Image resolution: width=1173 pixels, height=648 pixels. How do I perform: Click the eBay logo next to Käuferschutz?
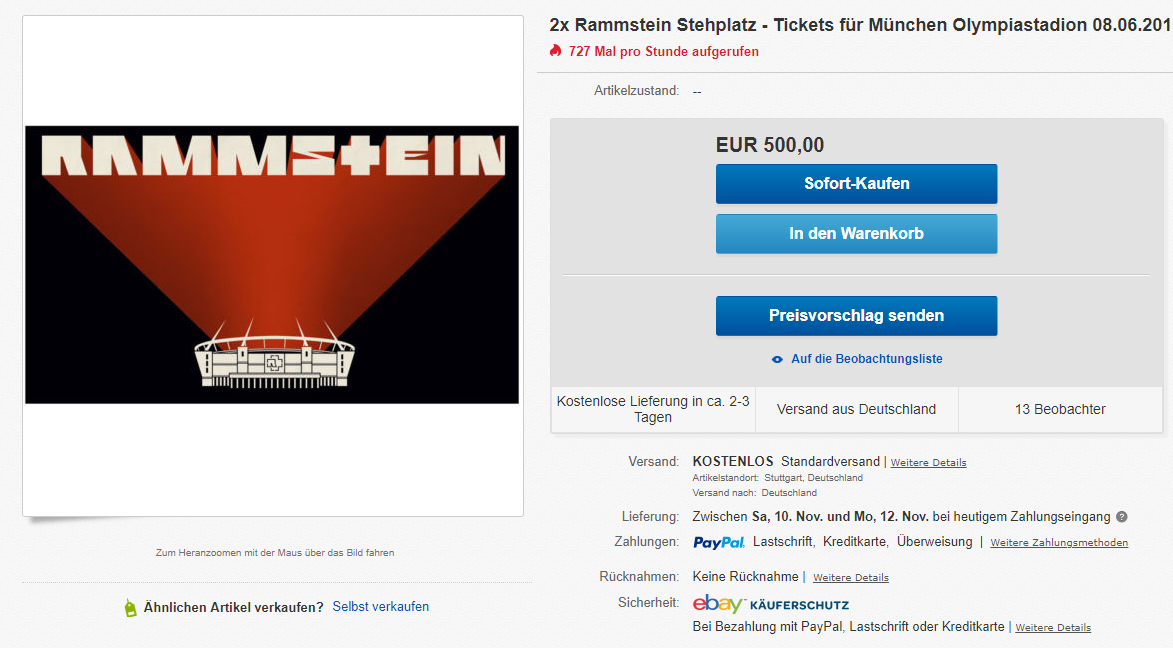coord(718,604)
